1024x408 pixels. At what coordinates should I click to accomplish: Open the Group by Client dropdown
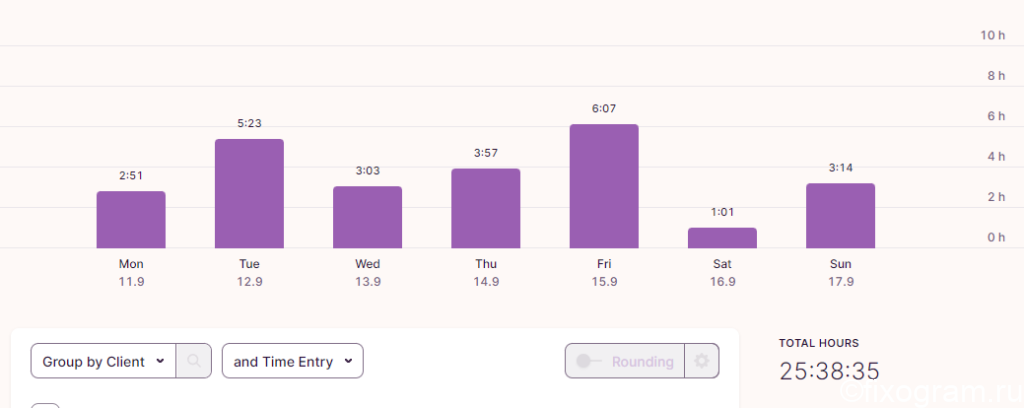pyautogui.click(x=103, y=361)
